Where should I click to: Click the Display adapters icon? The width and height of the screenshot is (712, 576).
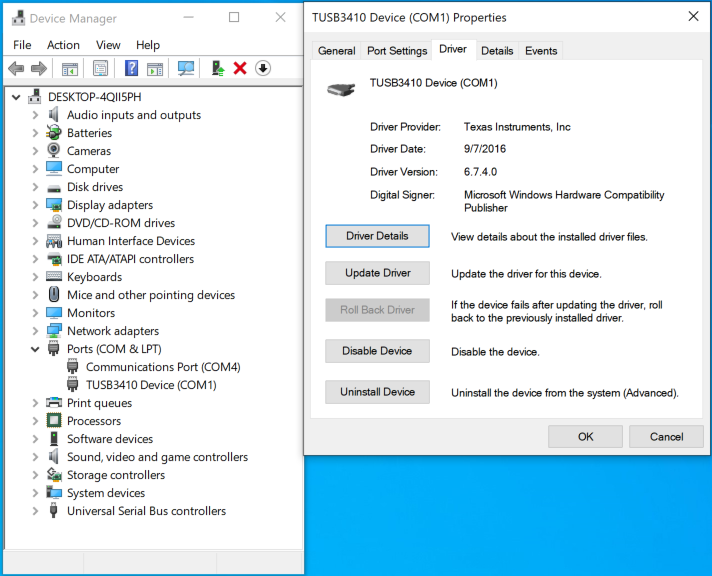[54, 205]
